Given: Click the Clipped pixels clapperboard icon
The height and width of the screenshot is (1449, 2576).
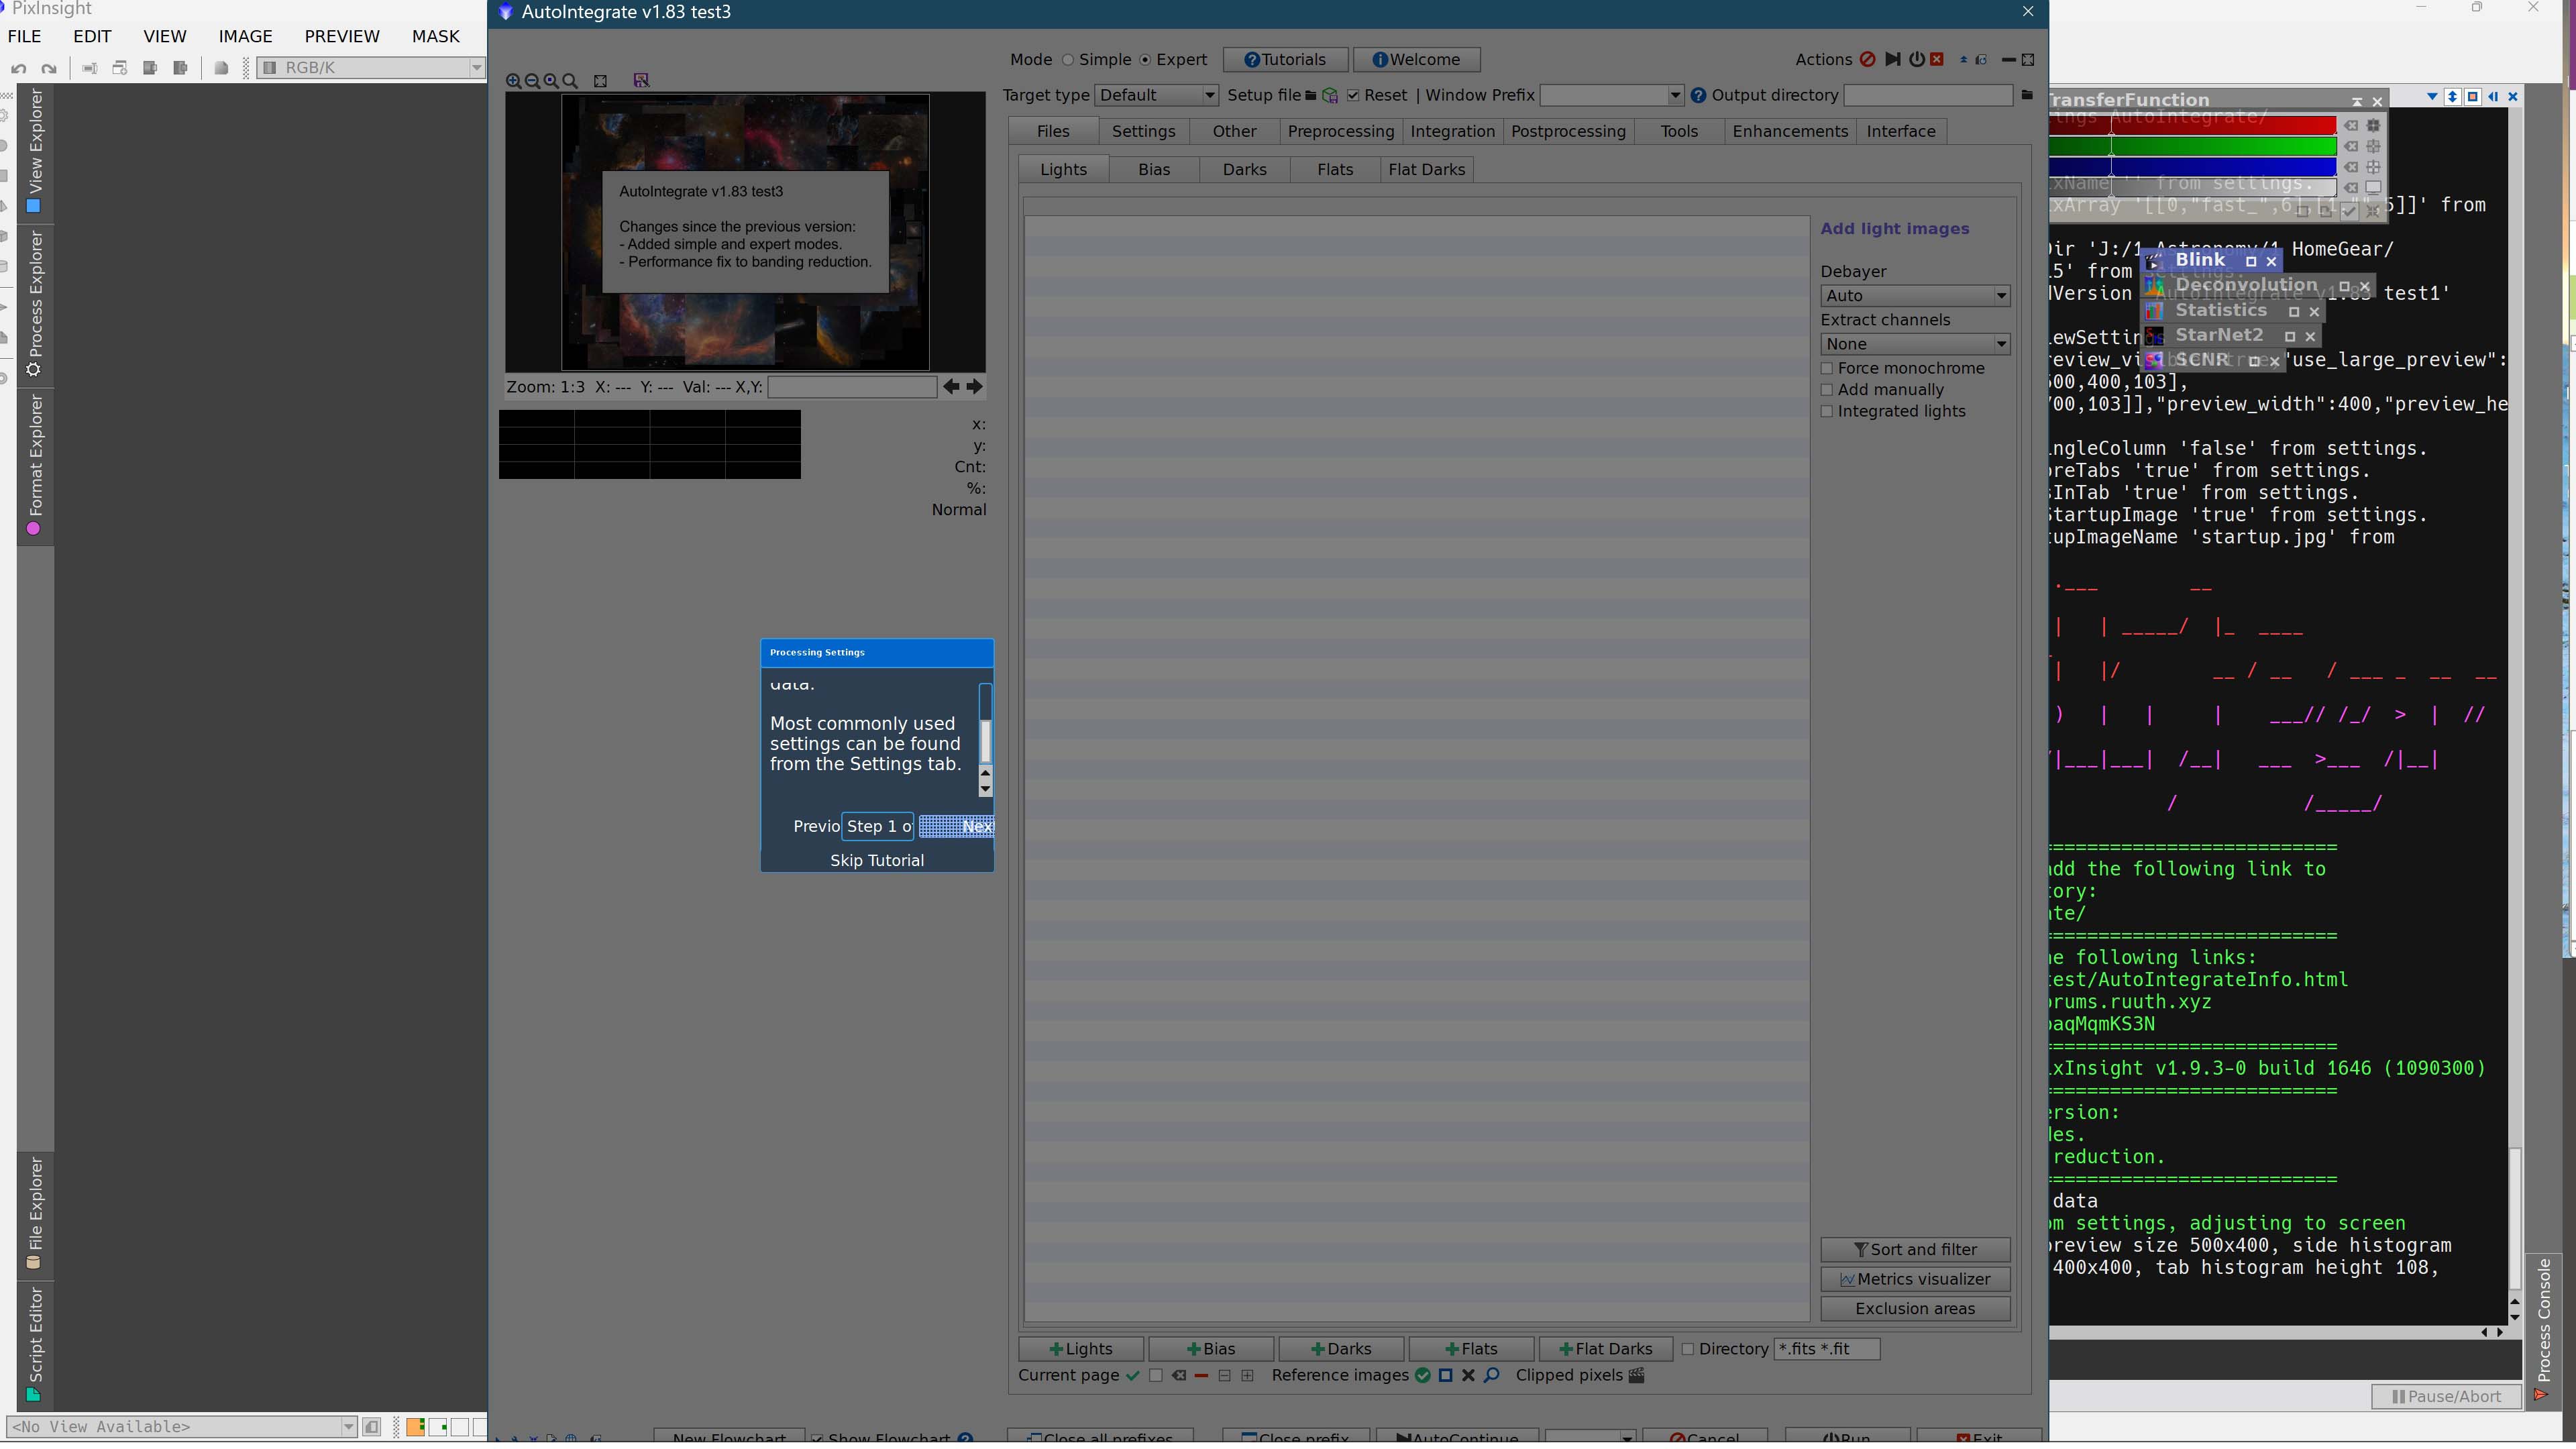Looking at the screenshot, I should coord(1636,1375).
